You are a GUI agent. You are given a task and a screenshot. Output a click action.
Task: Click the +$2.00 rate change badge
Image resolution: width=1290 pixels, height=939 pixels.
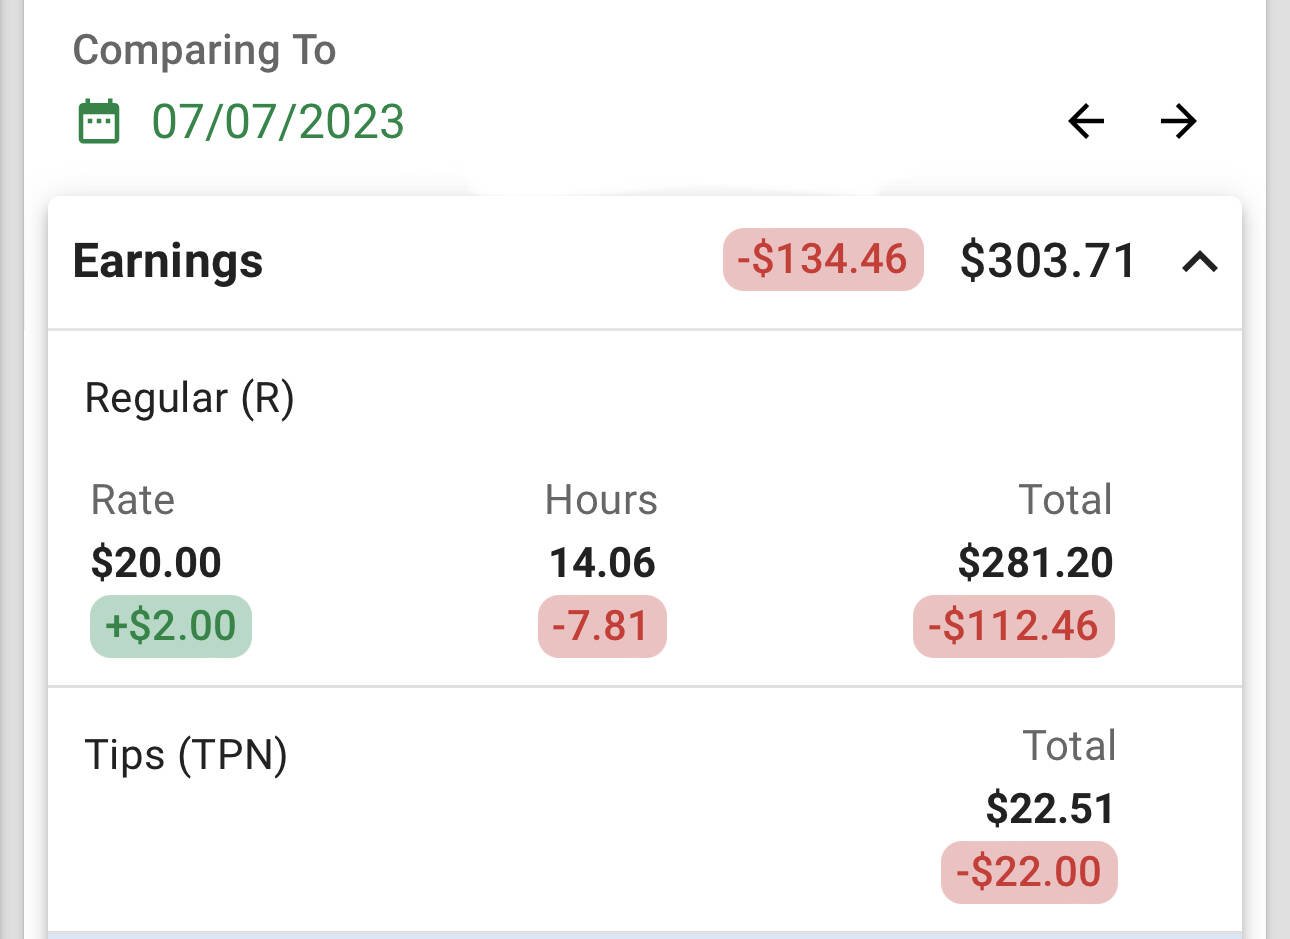pos(171,626)
